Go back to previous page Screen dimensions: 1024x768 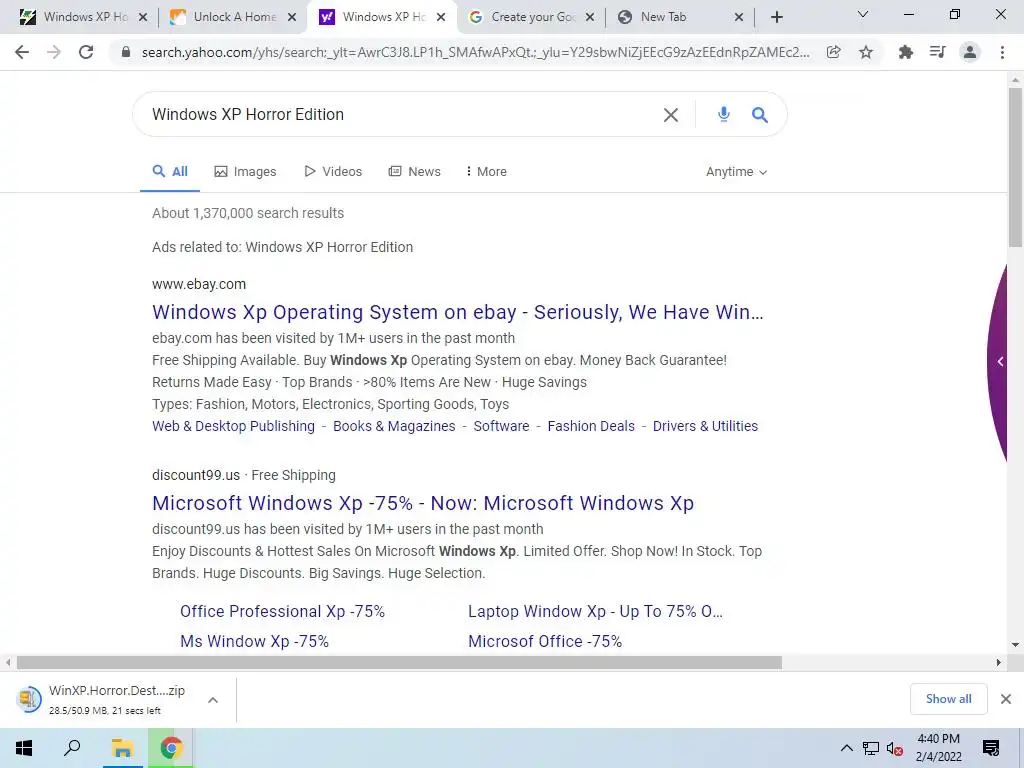[x=22, y=52]
